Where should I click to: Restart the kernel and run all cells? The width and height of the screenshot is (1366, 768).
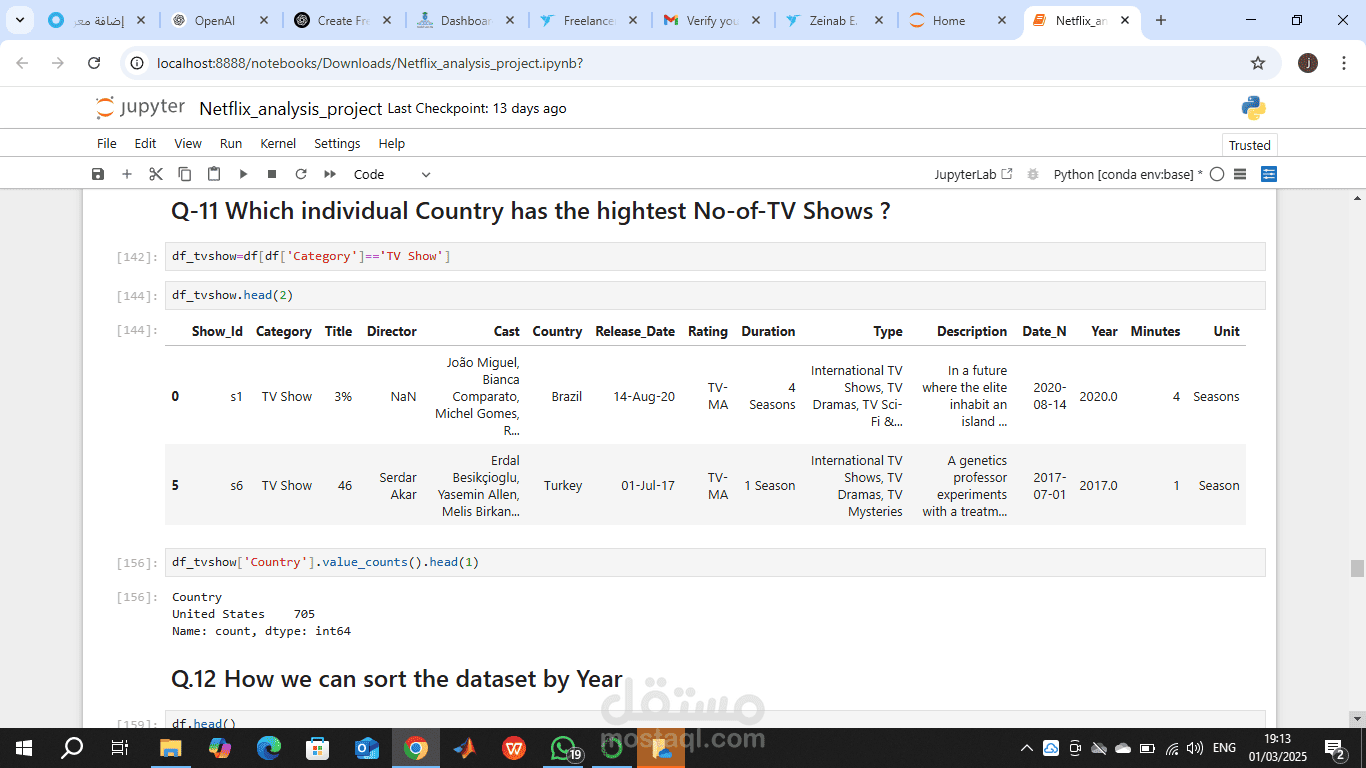coord(330,174)
